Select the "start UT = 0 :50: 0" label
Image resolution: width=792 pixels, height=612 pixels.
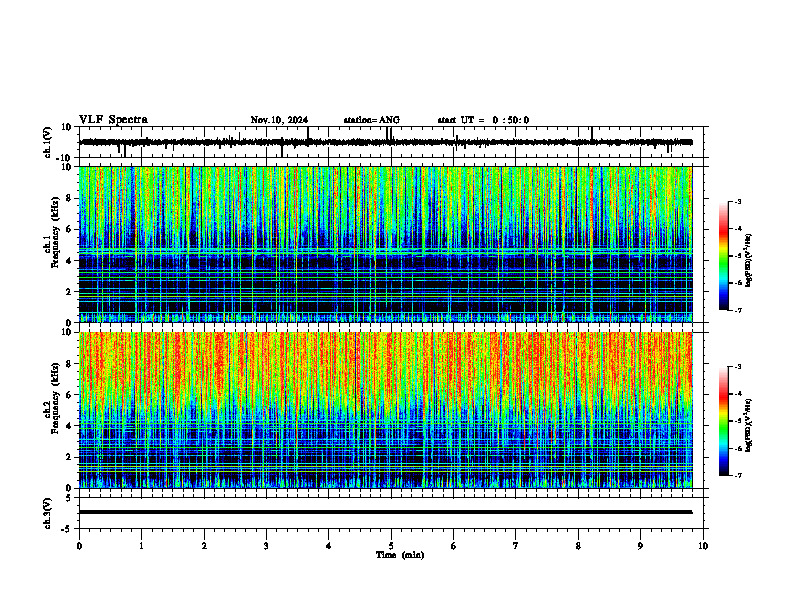pos(483,120)
